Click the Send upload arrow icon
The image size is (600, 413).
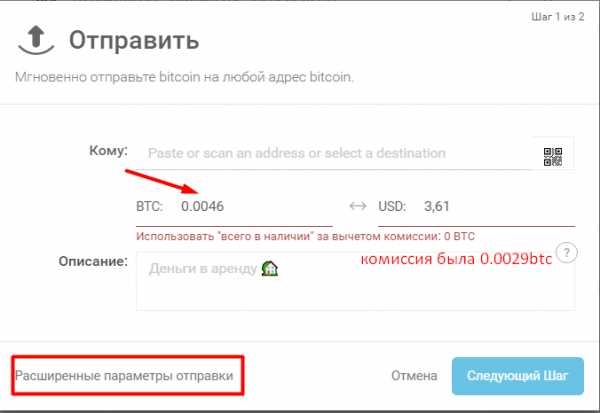coord(36,40)
